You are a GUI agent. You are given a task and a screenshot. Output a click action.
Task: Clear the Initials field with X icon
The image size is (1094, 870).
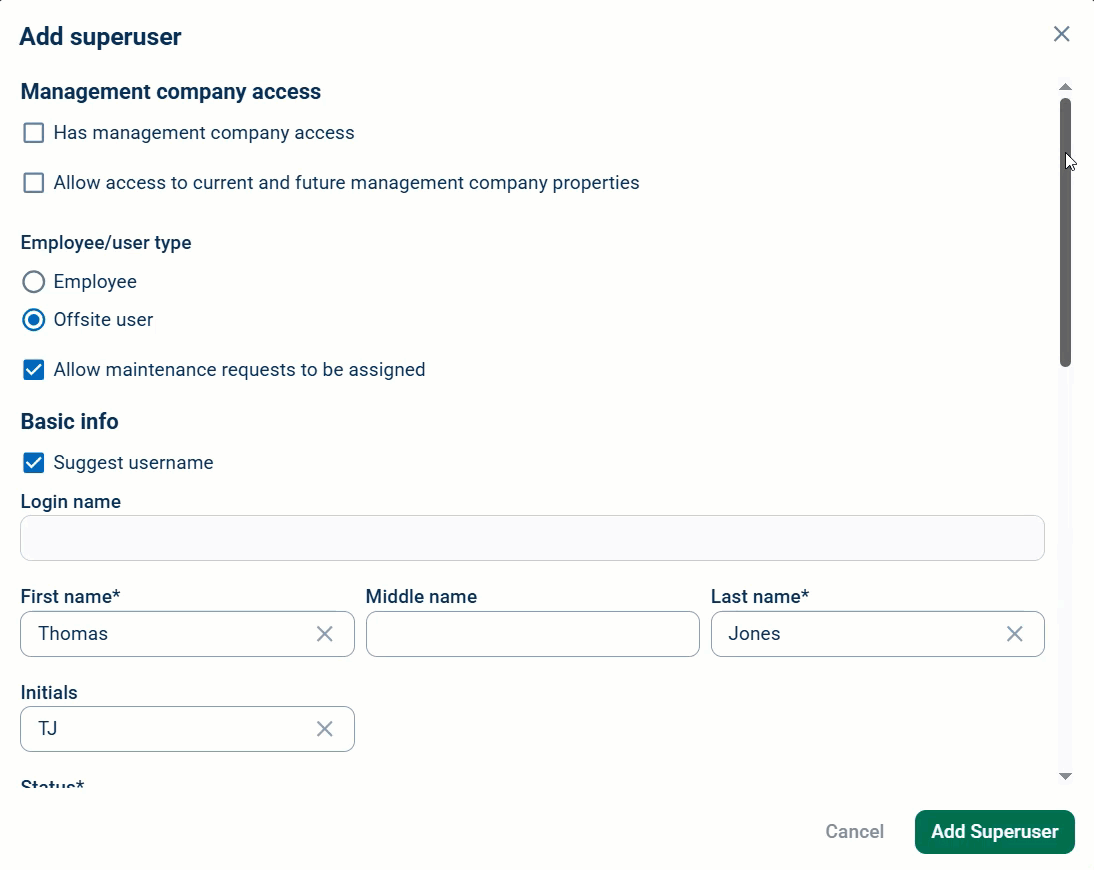[324, 729]
